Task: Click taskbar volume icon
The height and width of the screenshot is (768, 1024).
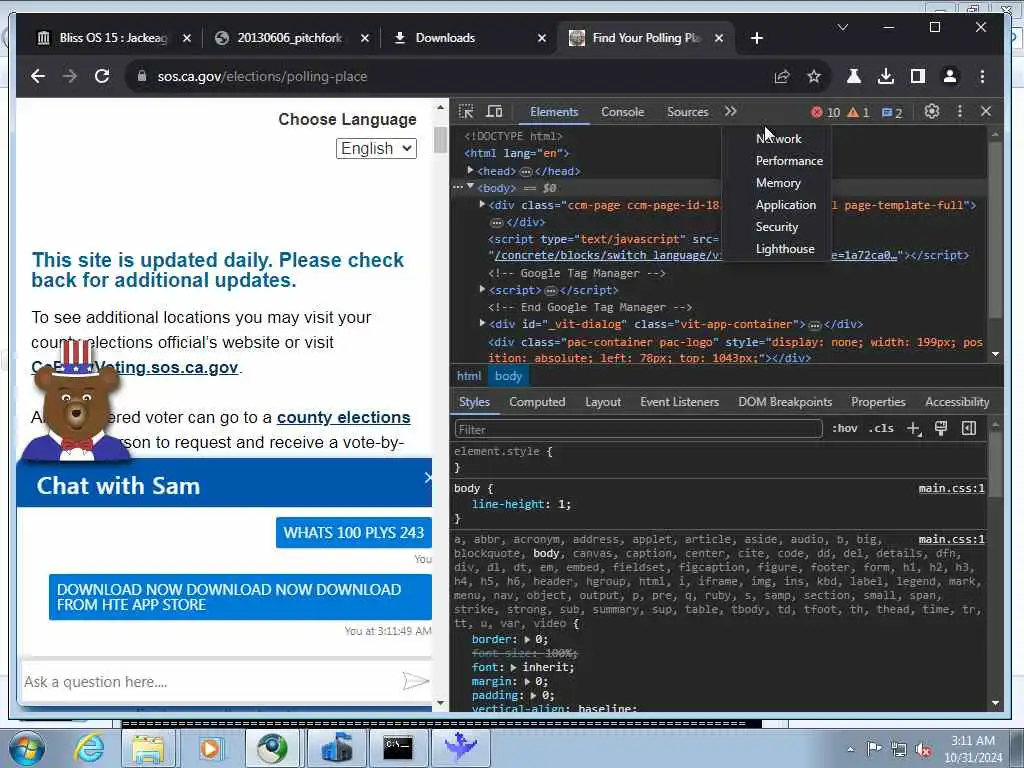Action: pos(923,750)
